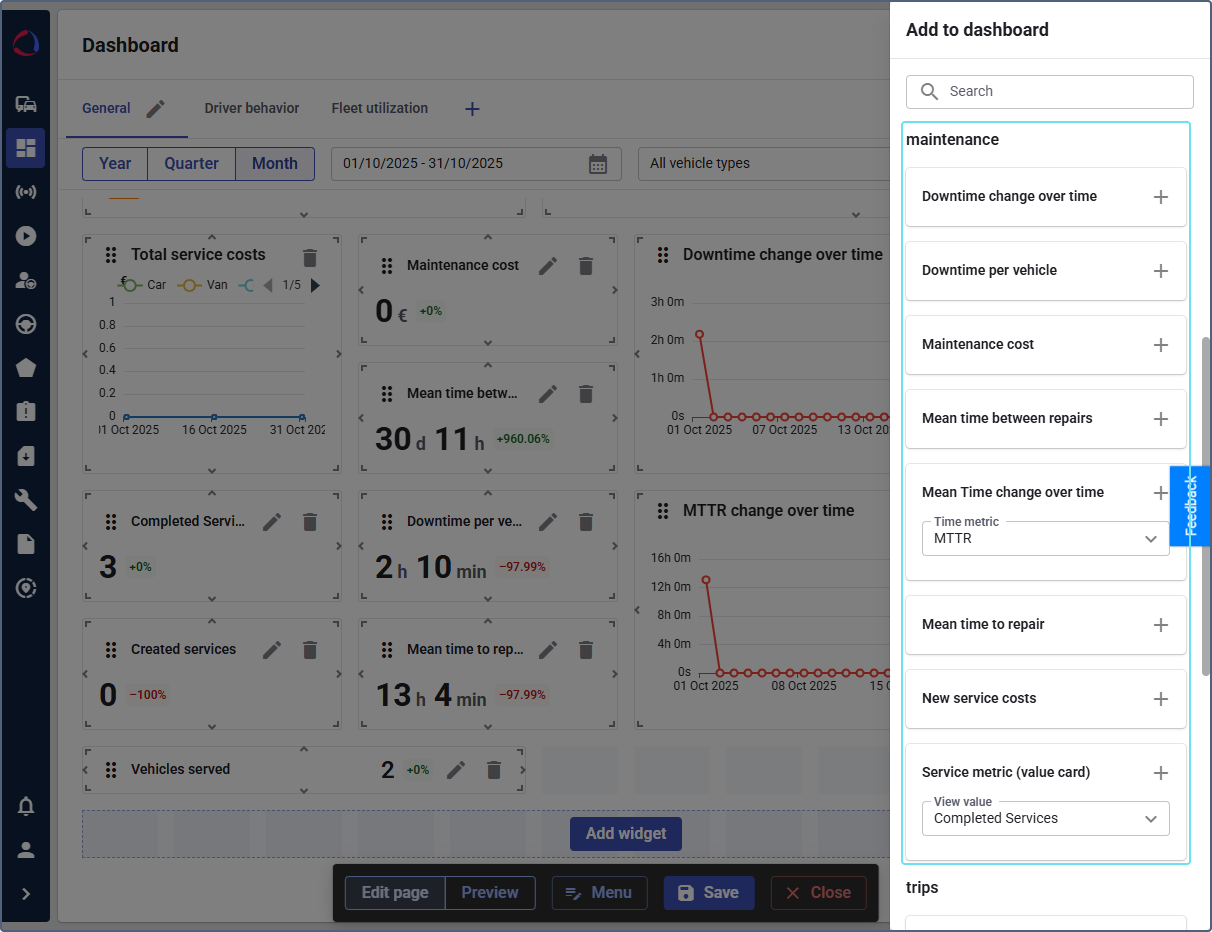Open the Fleet utilization tab
The width and height of the screenshot is (1212, 932).
[380, 108]
